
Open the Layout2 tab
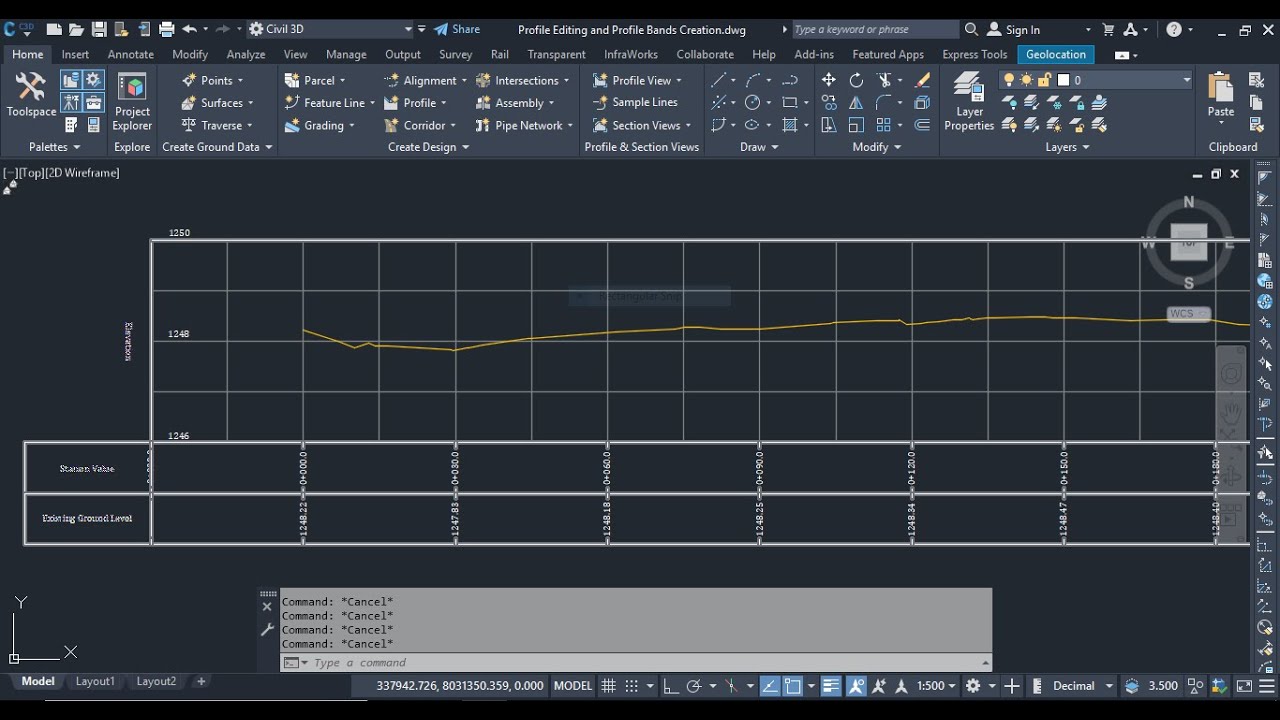coord(156,681)
